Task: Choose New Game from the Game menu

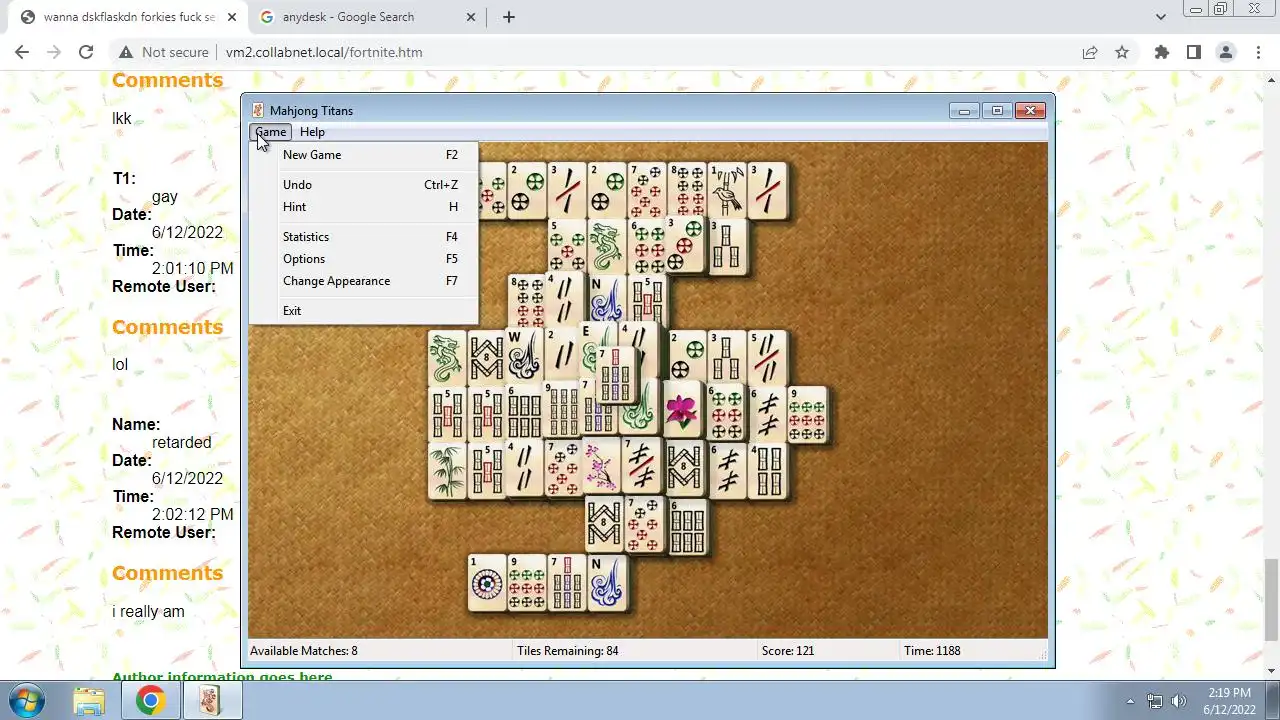Action: click(x=364, y=155)
